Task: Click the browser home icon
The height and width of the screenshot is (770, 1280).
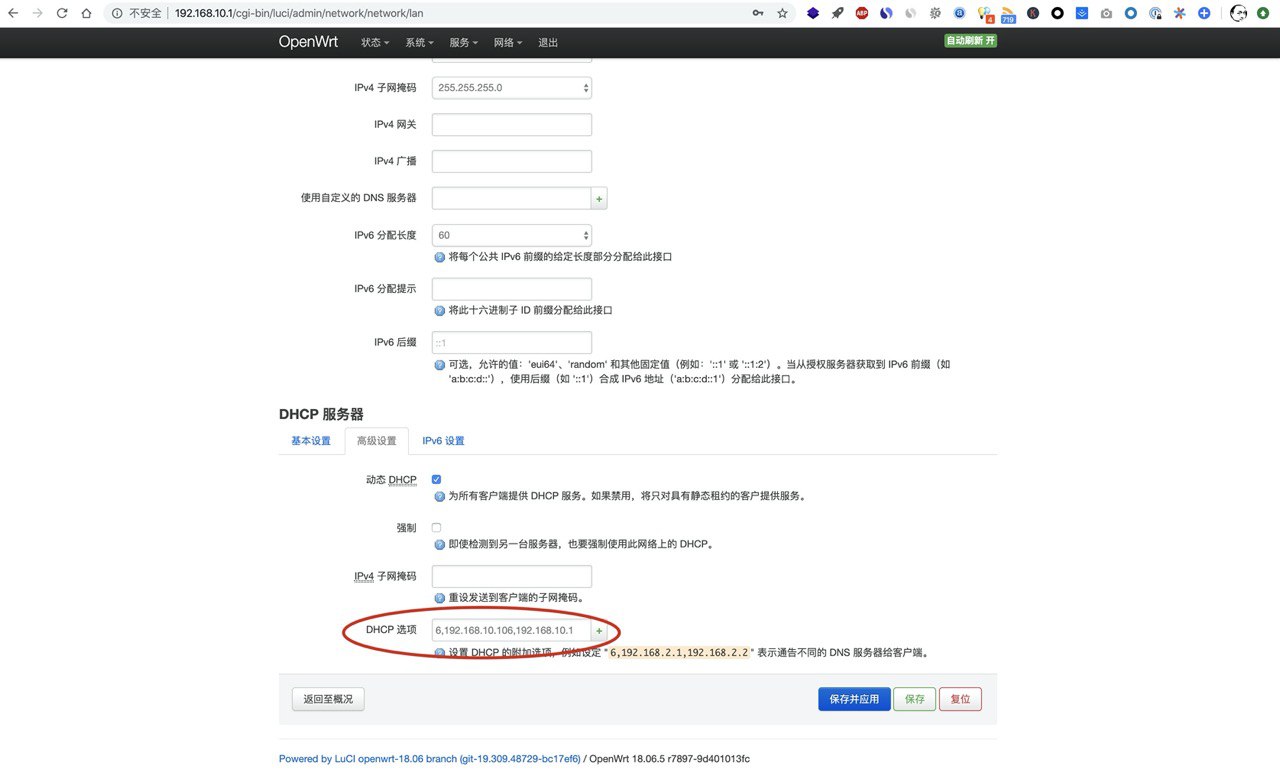Action: 86,13
